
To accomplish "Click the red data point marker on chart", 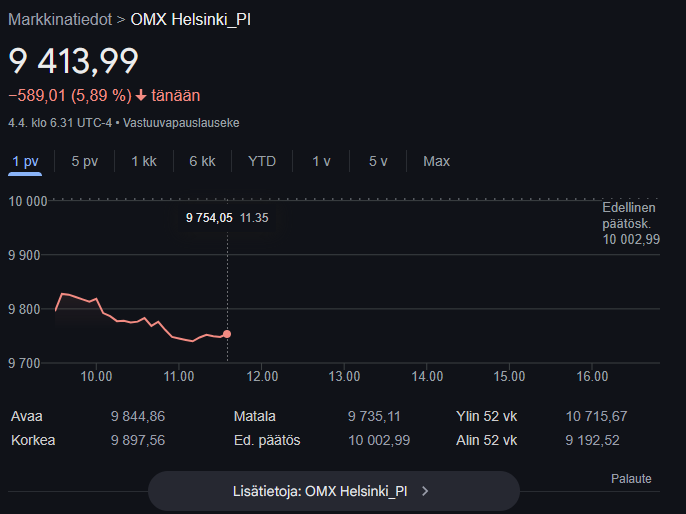I will click(x=227, y=334).
